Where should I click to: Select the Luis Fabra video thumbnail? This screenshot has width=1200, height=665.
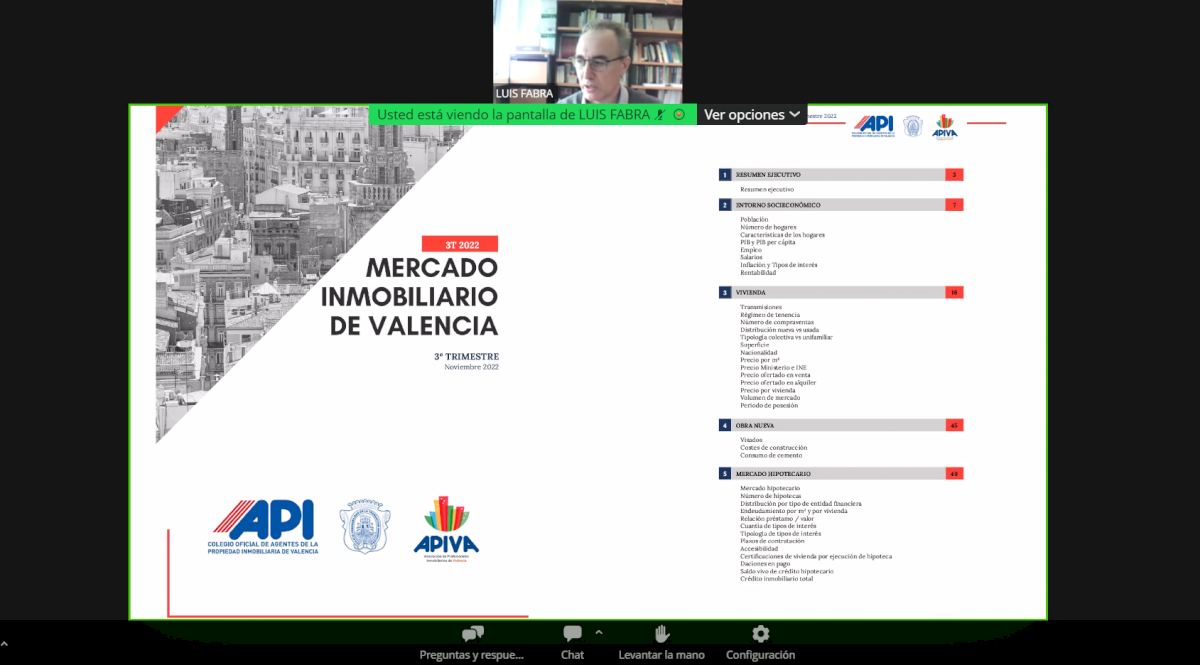pos(588,52)
